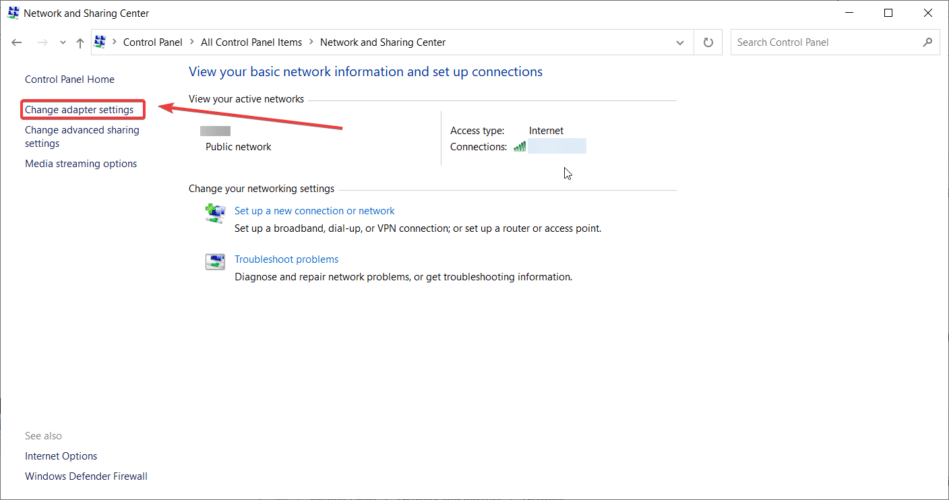The width and height of the screenshot is (949, 500).
Task: Click the green Wi-Fi signal bars icon
Action: [x=519, y=146]
